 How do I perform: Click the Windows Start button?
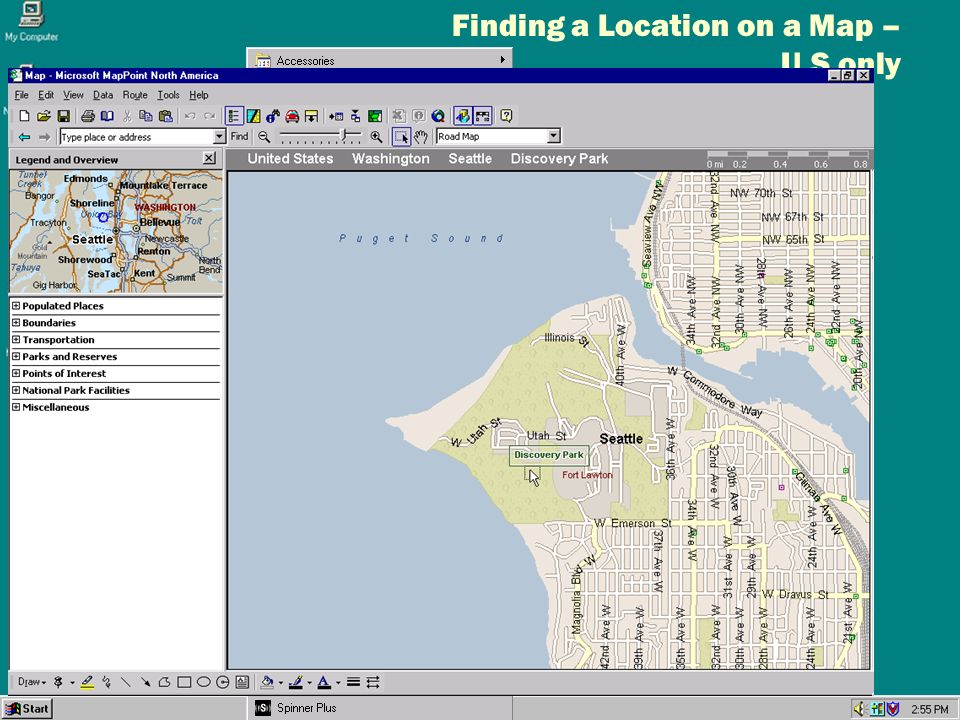pyautogui.click(x=27, y=708)
